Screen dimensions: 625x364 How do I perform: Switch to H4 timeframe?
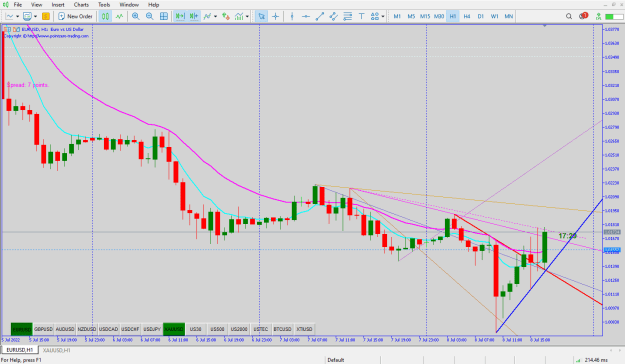[x=467, y=16]
